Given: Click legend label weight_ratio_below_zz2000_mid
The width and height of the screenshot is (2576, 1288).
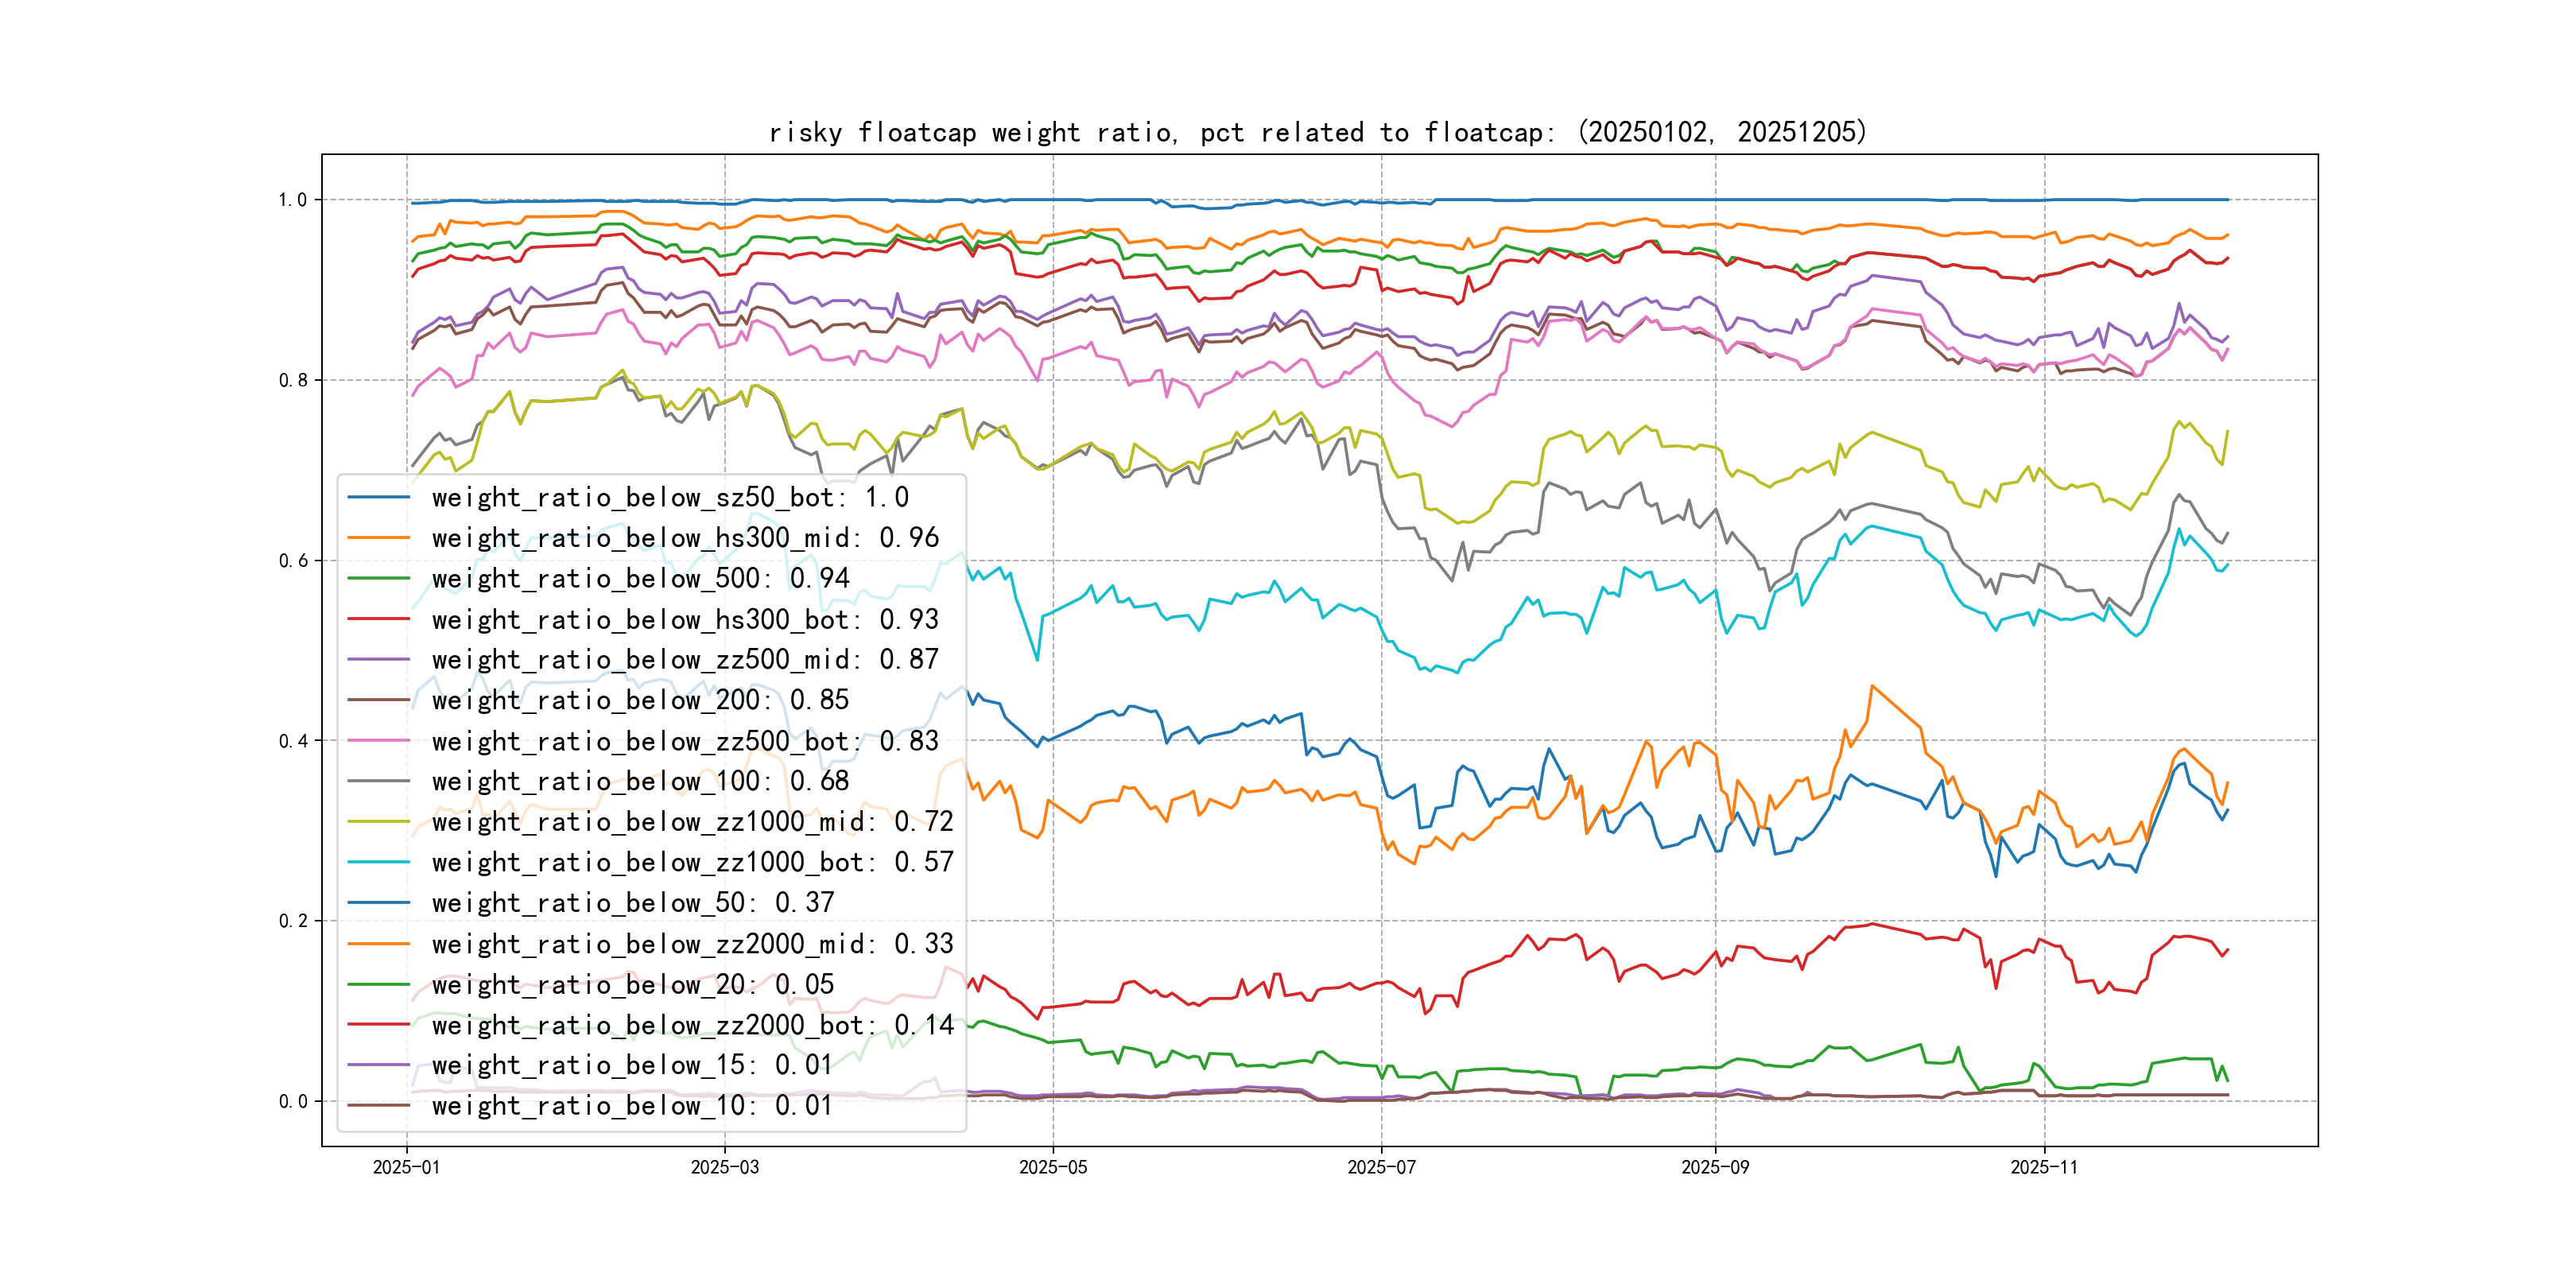Looking at the screenshot, I should (692, 944).
